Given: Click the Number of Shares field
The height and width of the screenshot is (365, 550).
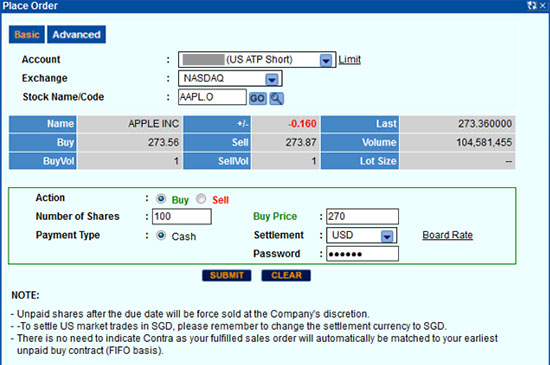Looking at the screenshot, I should click(182, 216).
